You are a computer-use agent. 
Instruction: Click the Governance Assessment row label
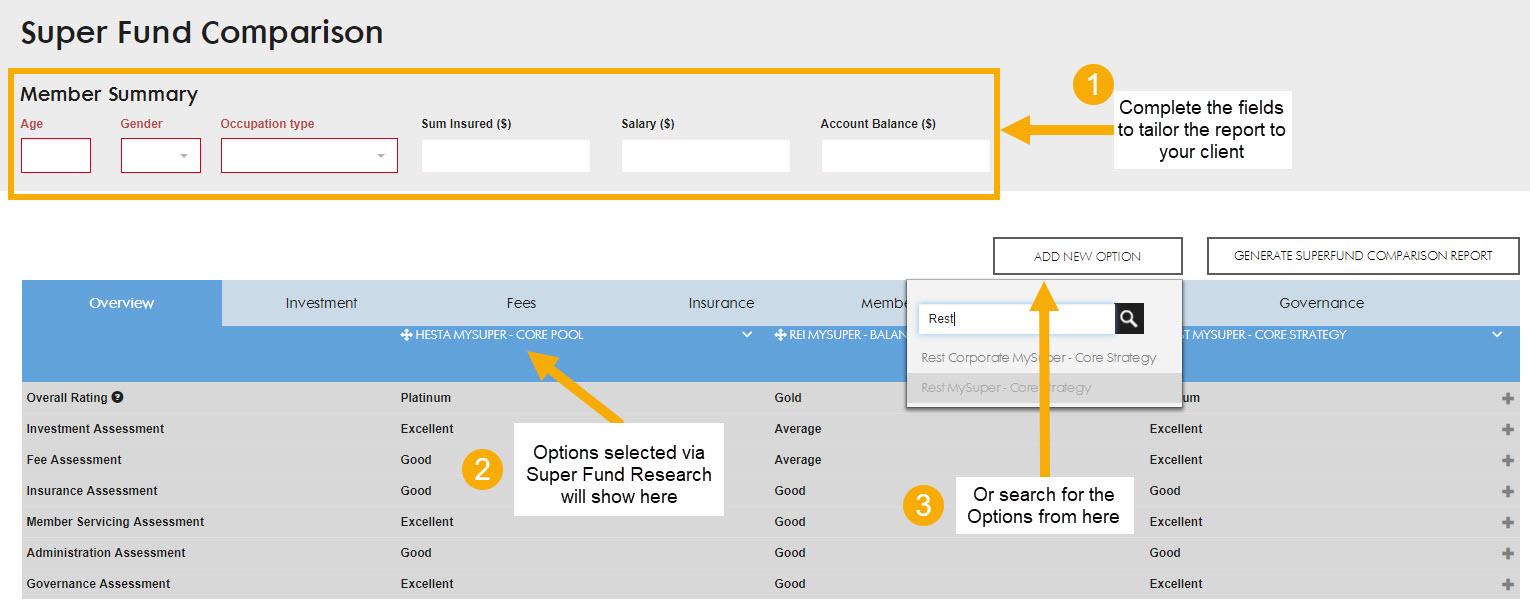pyautogui.click(x=98, y=584)
